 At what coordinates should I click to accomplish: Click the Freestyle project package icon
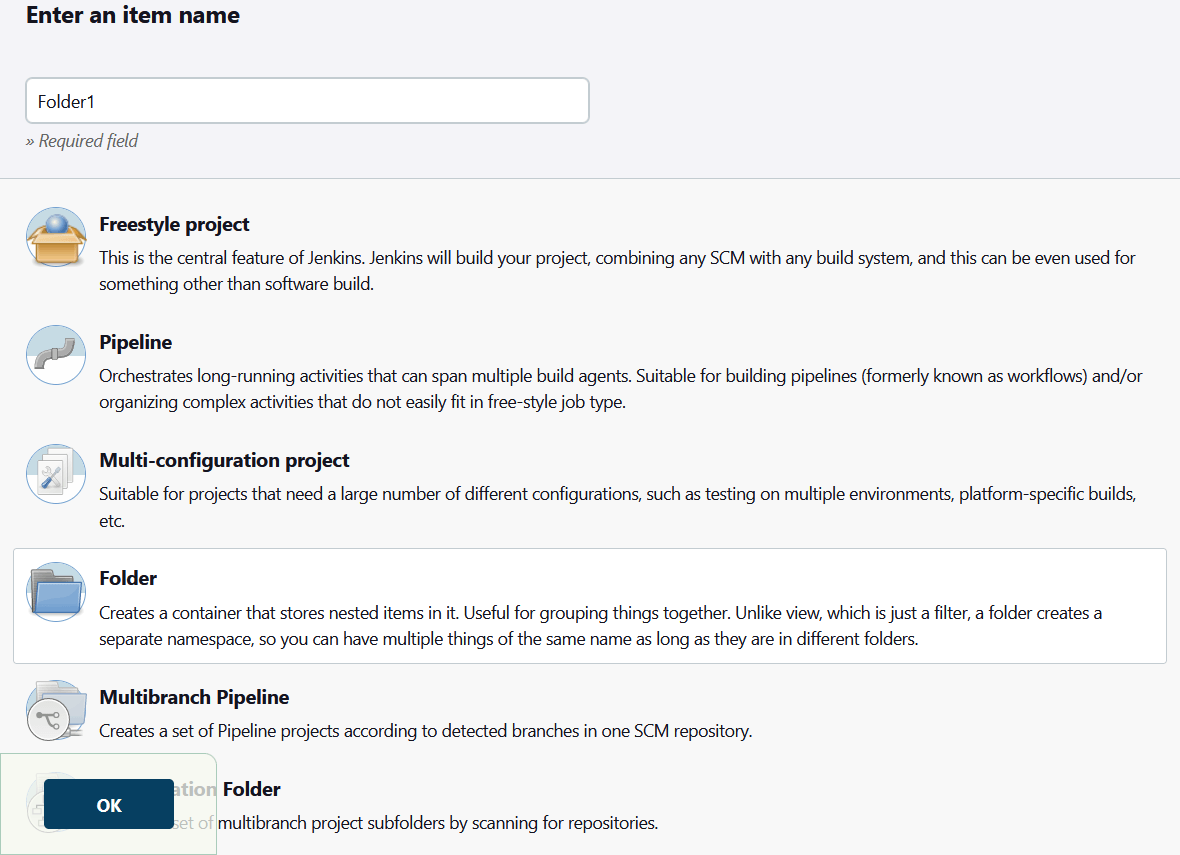point(56,237)
